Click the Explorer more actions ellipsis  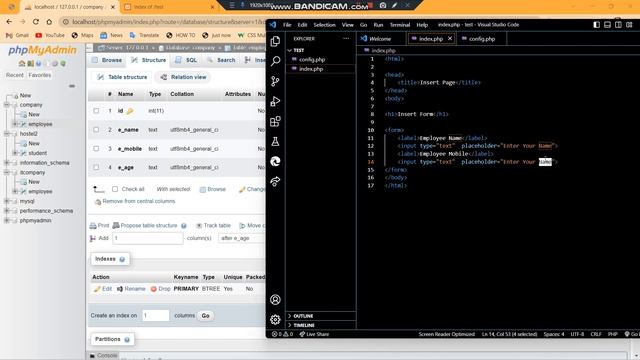point(346,38)
